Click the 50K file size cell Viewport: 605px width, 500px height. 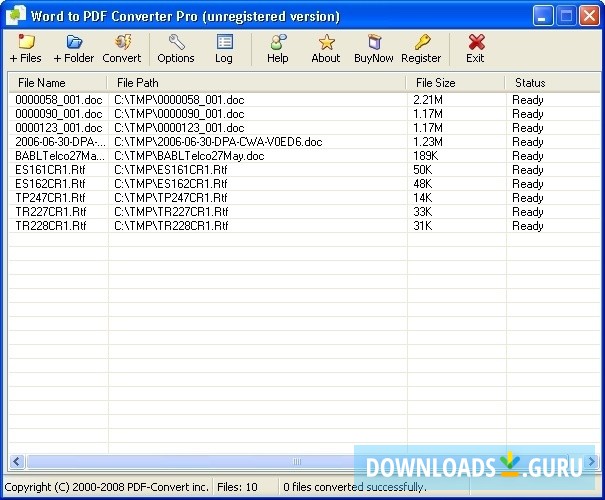[x=422, y=170]
